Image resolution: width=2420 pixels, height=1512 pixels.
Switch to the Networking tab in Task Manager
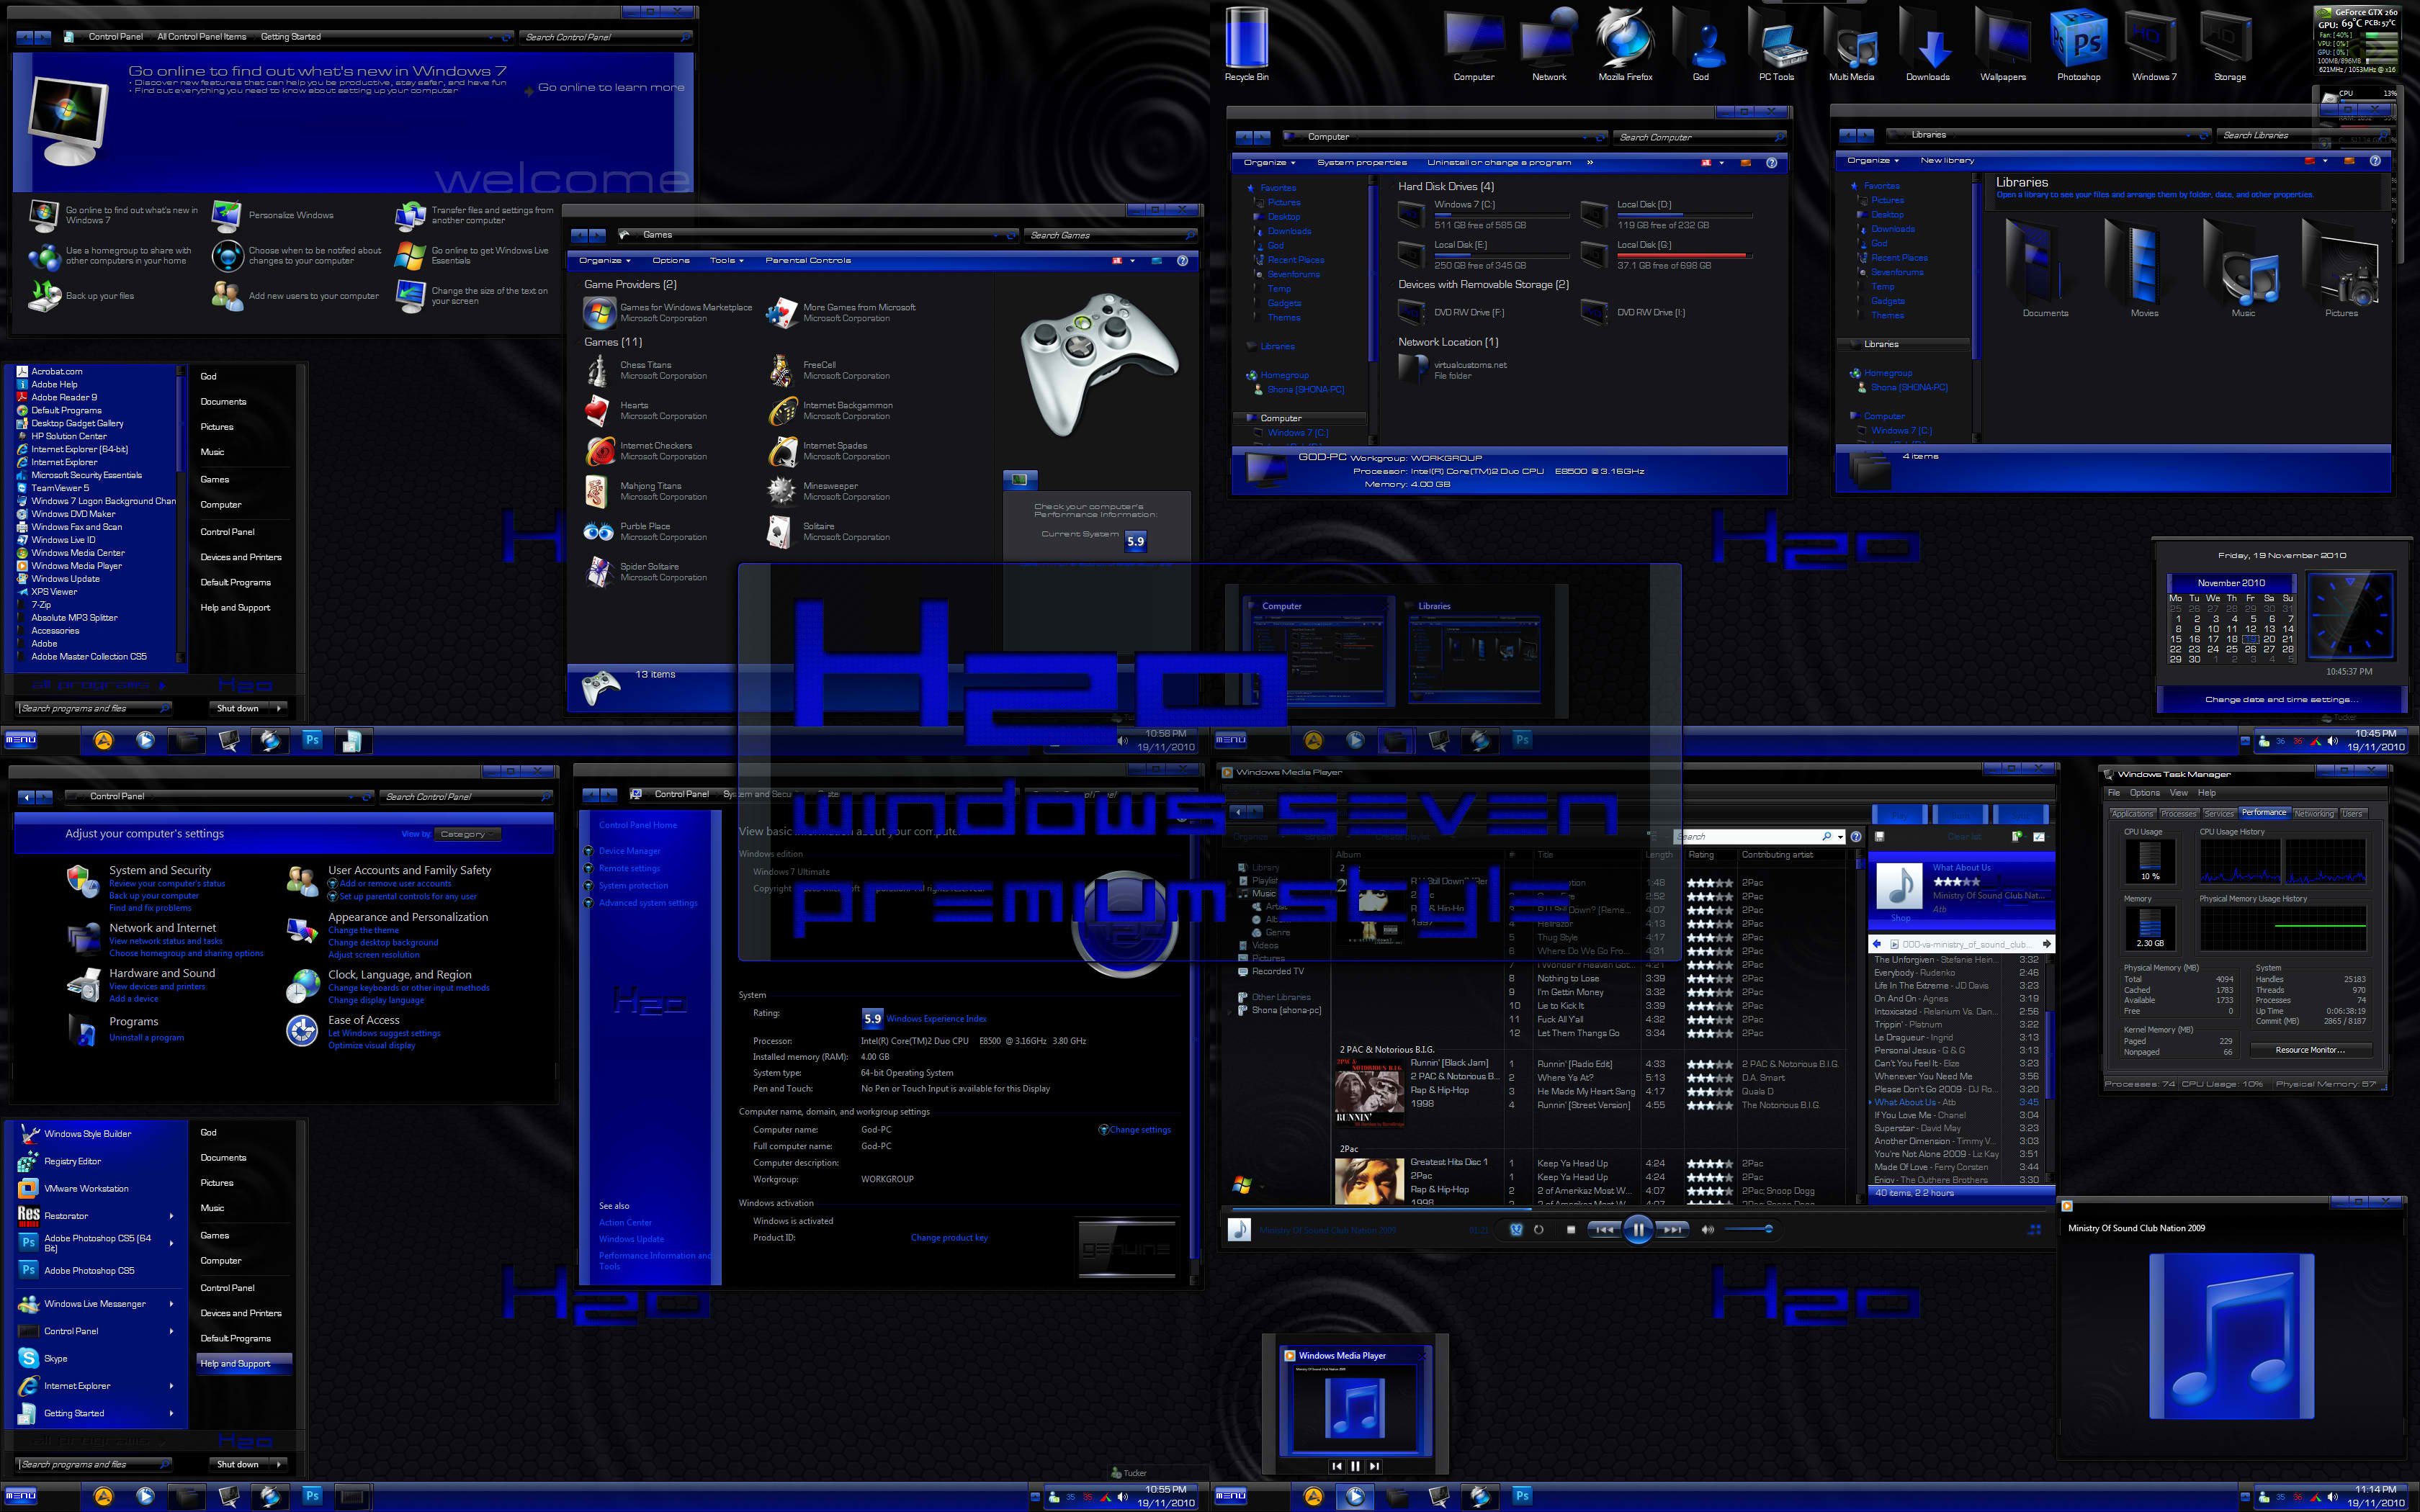pos(2314,814)
